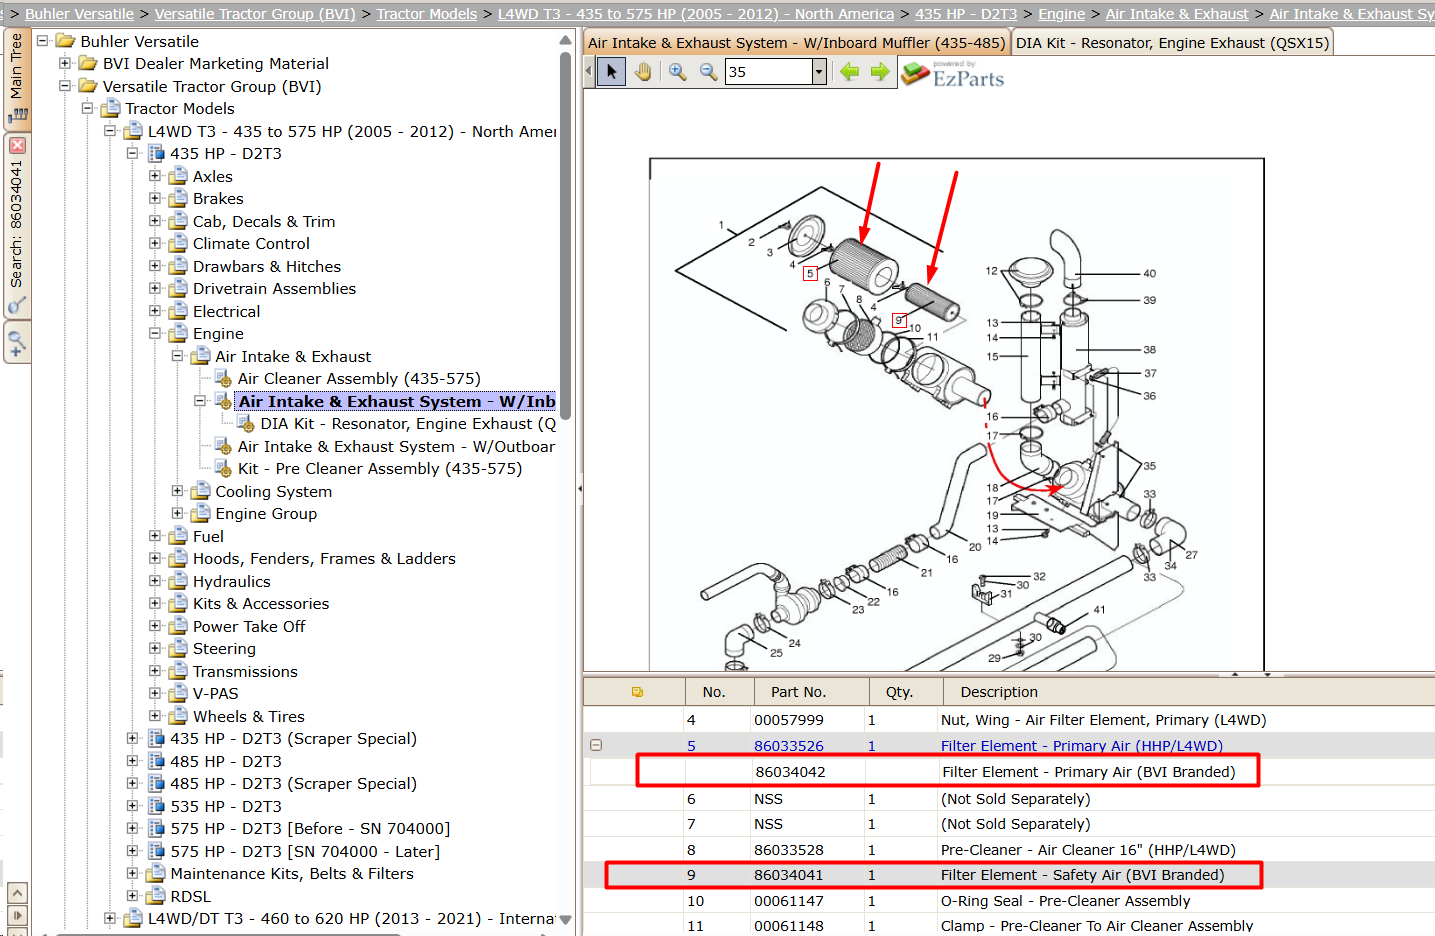
Task: Go back with the green left arrow
Action: point(849,72)
